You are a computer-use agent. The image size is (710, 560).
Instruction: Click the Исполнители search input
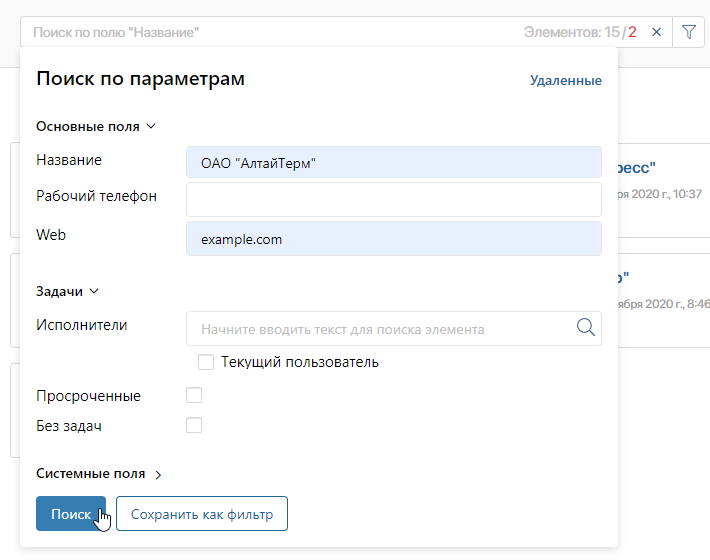point(393,329)
